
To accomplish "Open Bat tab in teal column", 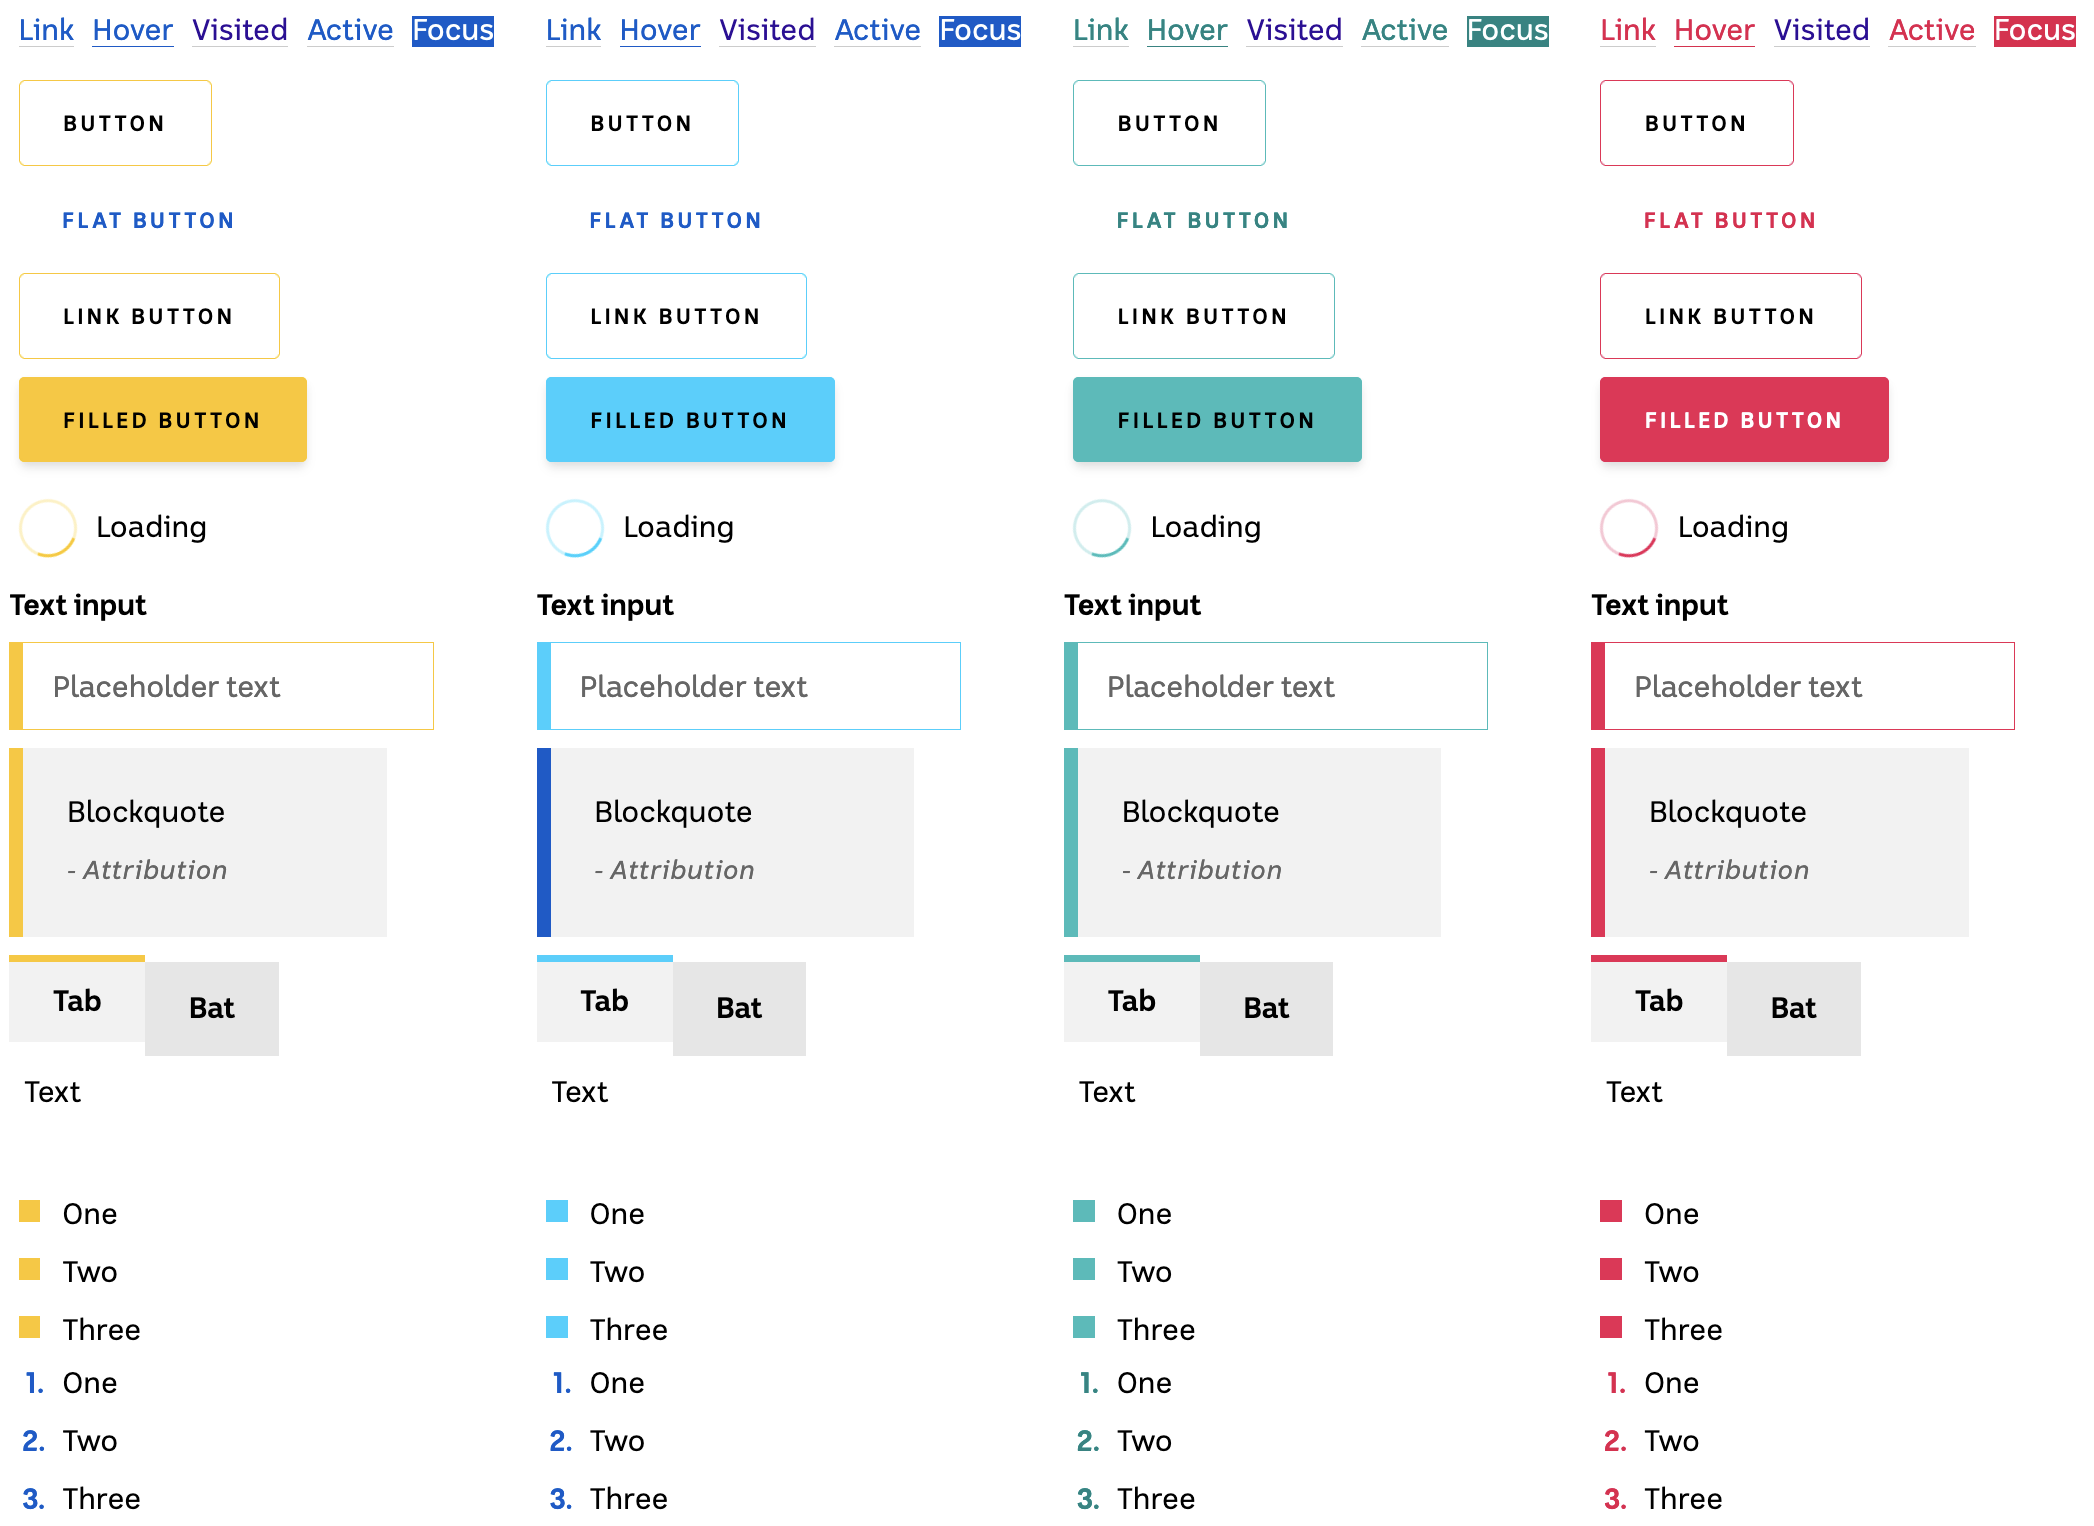I will click(x=1266, y=1008).
